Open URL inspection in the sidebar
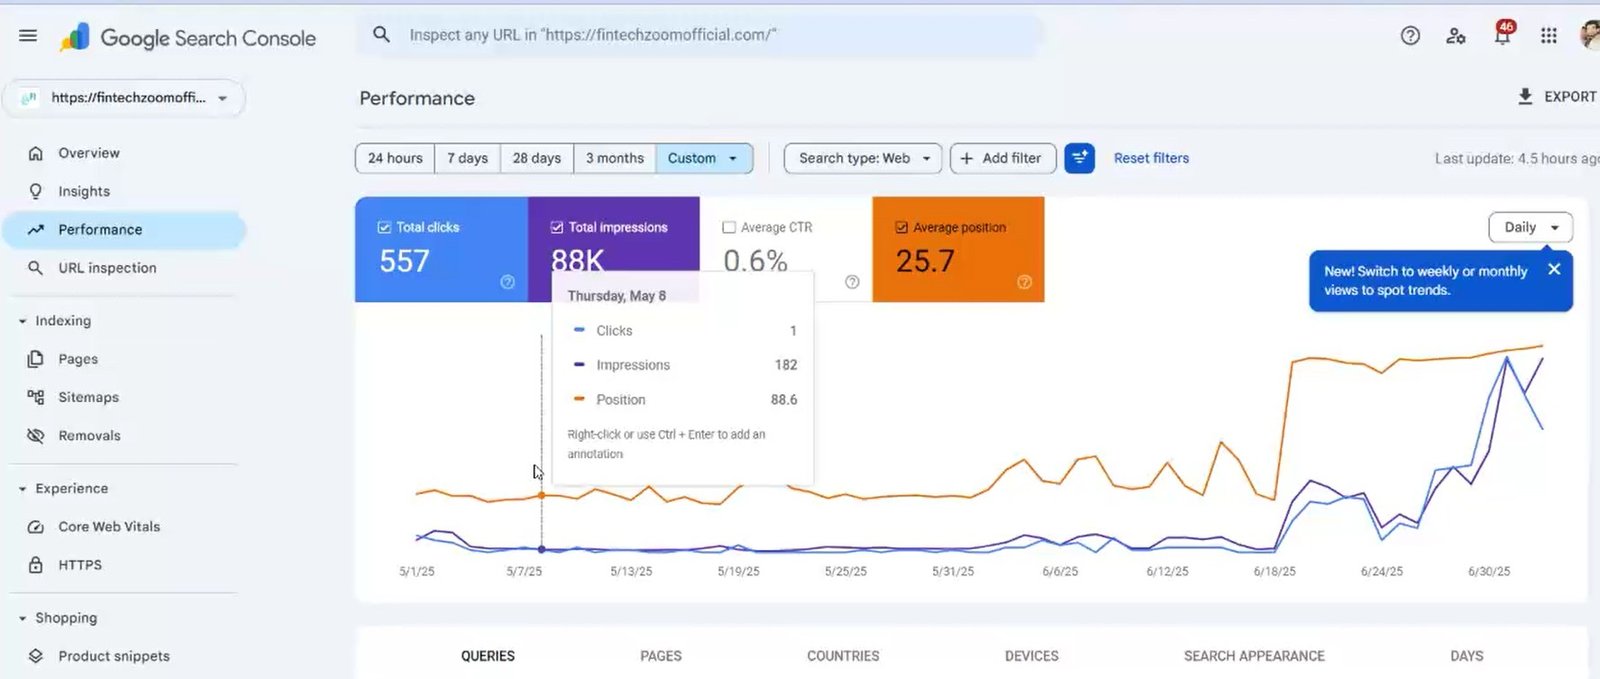The height and width of the screenshot is (679, 1600). [x=125, y=268]
